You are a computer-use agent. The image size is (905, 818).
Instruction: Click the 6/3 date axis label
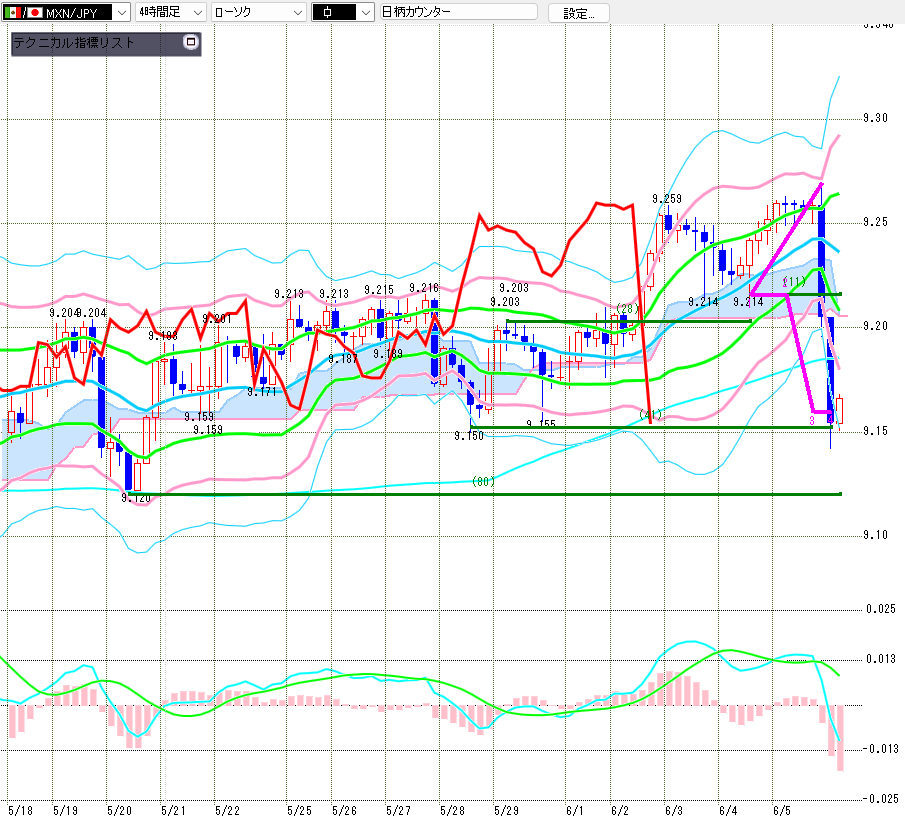pos(674,810)
